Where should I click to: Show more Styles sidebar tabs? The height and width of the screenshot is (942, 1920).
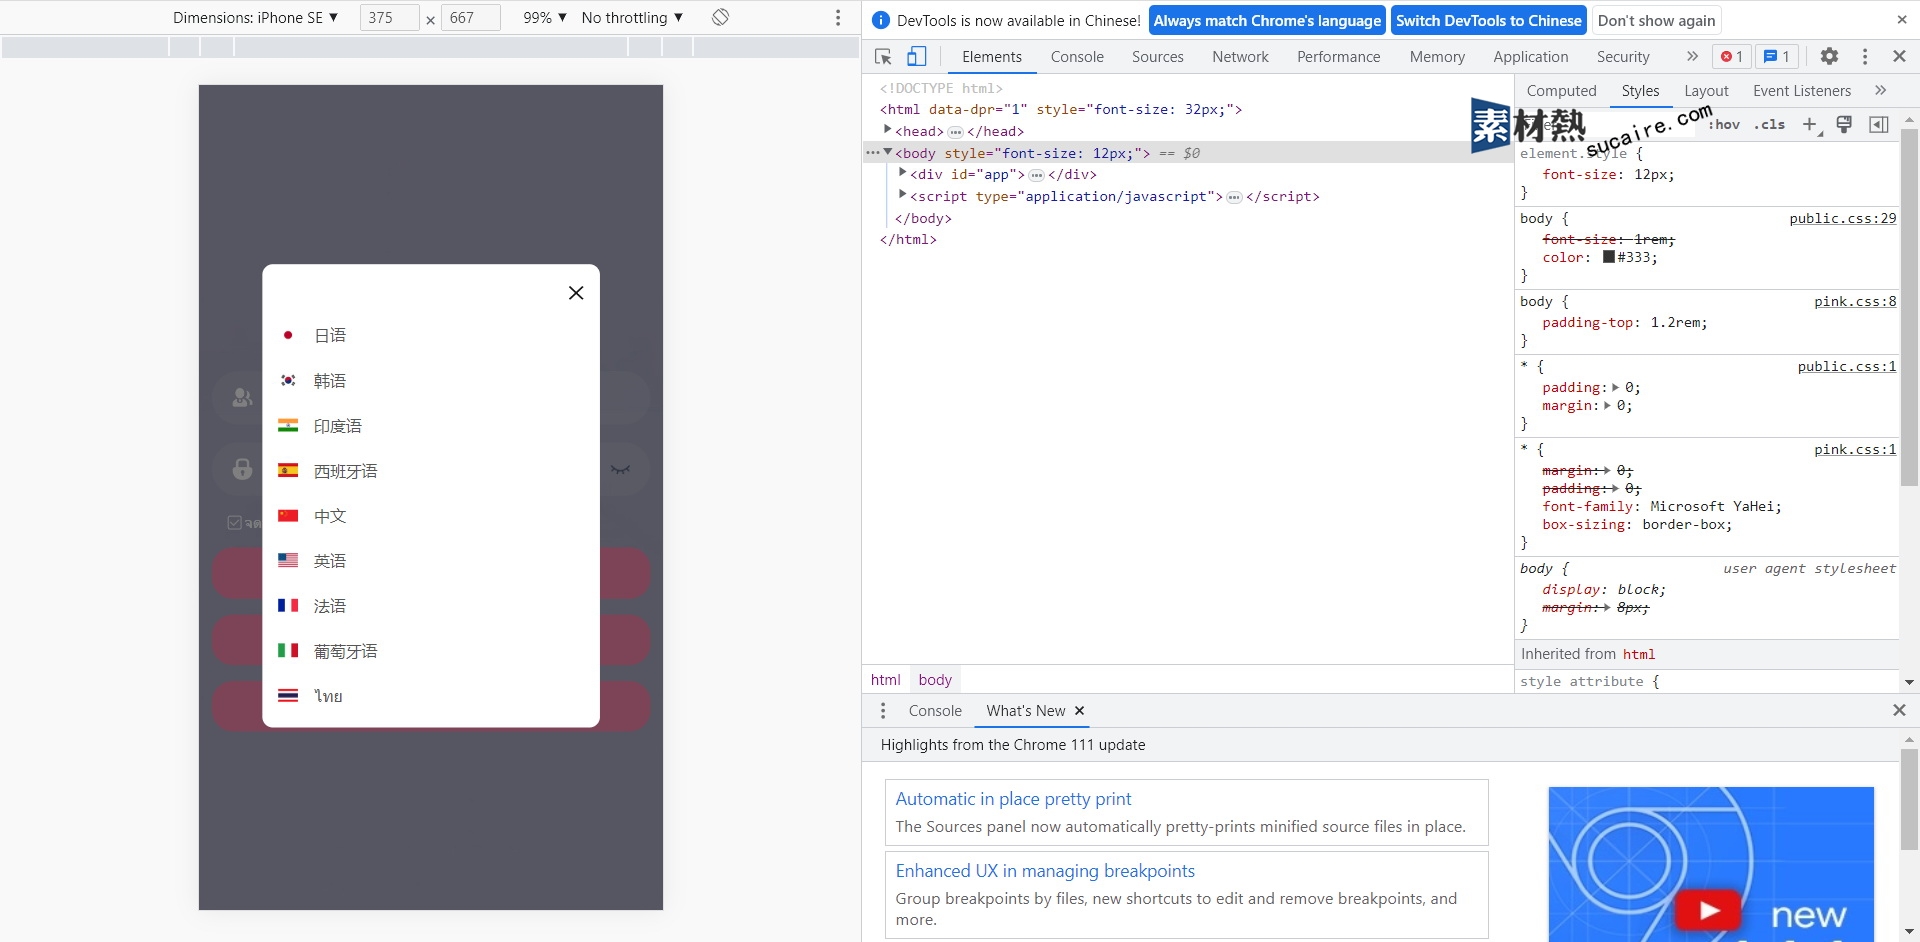(1880, 90)
